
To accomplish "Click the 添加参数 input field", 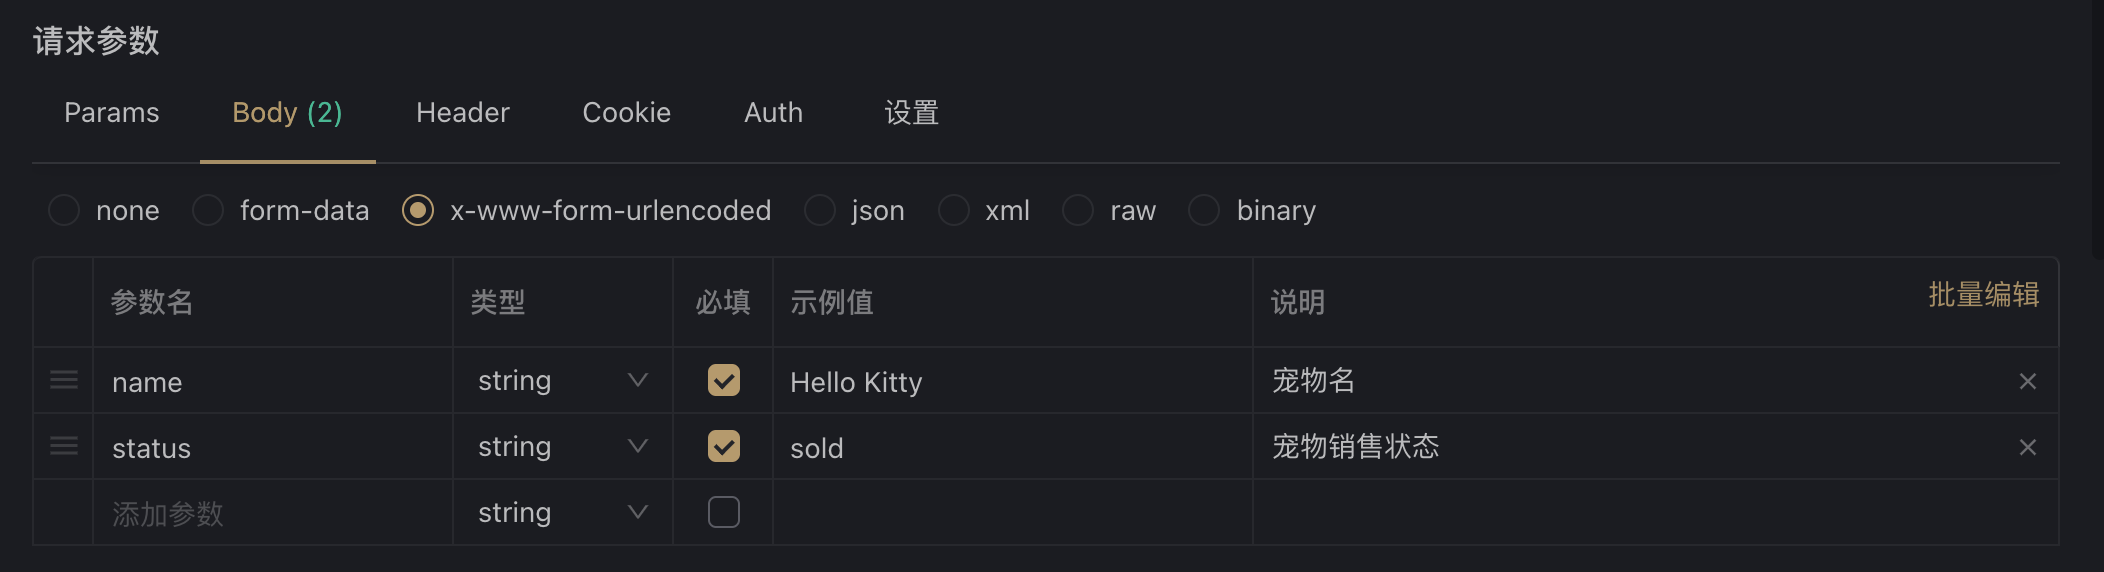I will [x=270, y=514].
